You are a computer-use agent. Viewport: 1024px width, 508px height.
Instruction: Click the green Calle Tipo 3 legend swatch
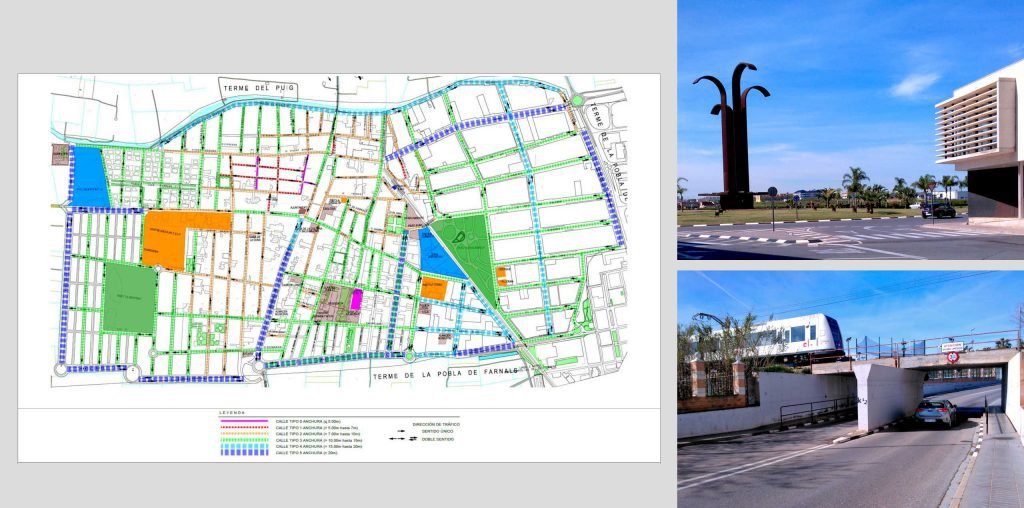(245, 441)
